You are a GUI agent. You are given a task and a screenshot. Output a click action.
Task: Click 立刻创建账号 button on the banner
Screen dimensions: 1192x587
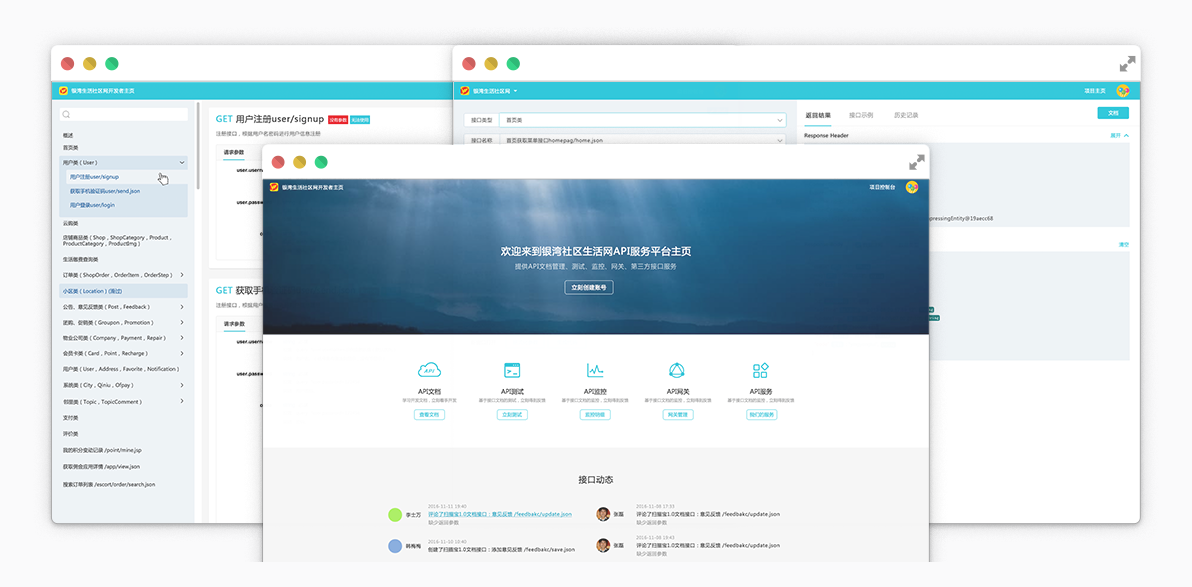coord(588,287)
